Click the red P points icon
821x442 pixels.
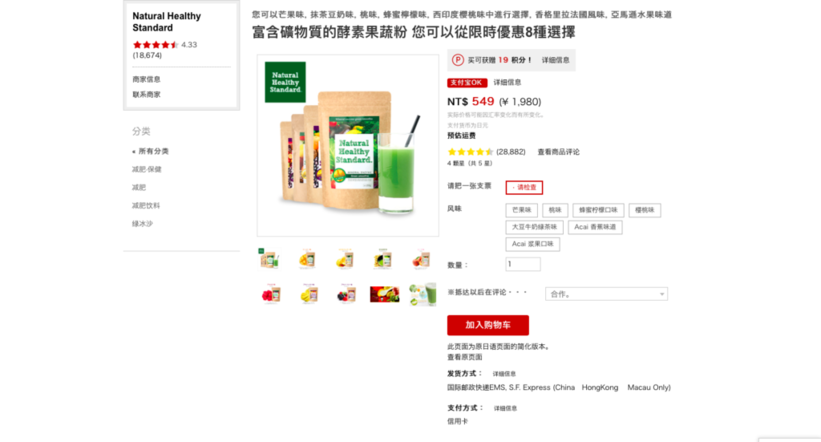(458, 60)
